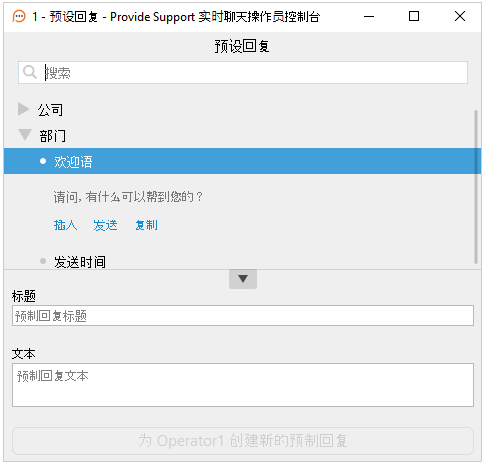
Task: Click the Provide Support app logo icon
Action: (19, 16)
